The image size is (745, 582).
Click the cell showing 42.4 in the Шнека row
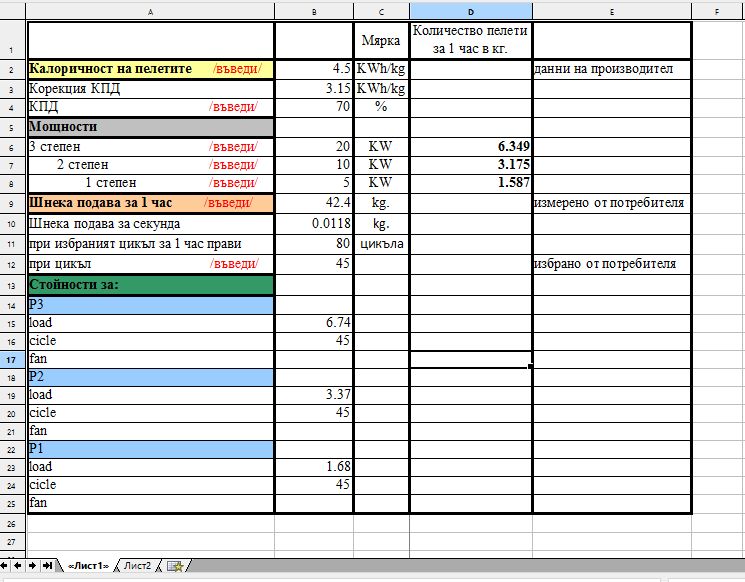tap(314, 203)
